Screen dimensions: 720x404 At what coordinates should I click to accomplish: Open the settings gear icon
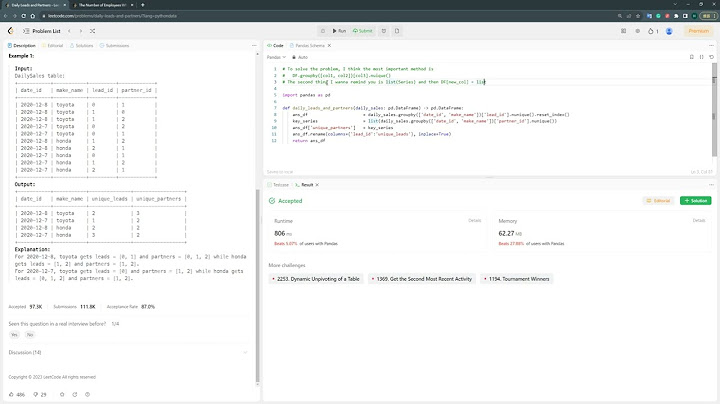pyautogui.click(x=637, y=31)
